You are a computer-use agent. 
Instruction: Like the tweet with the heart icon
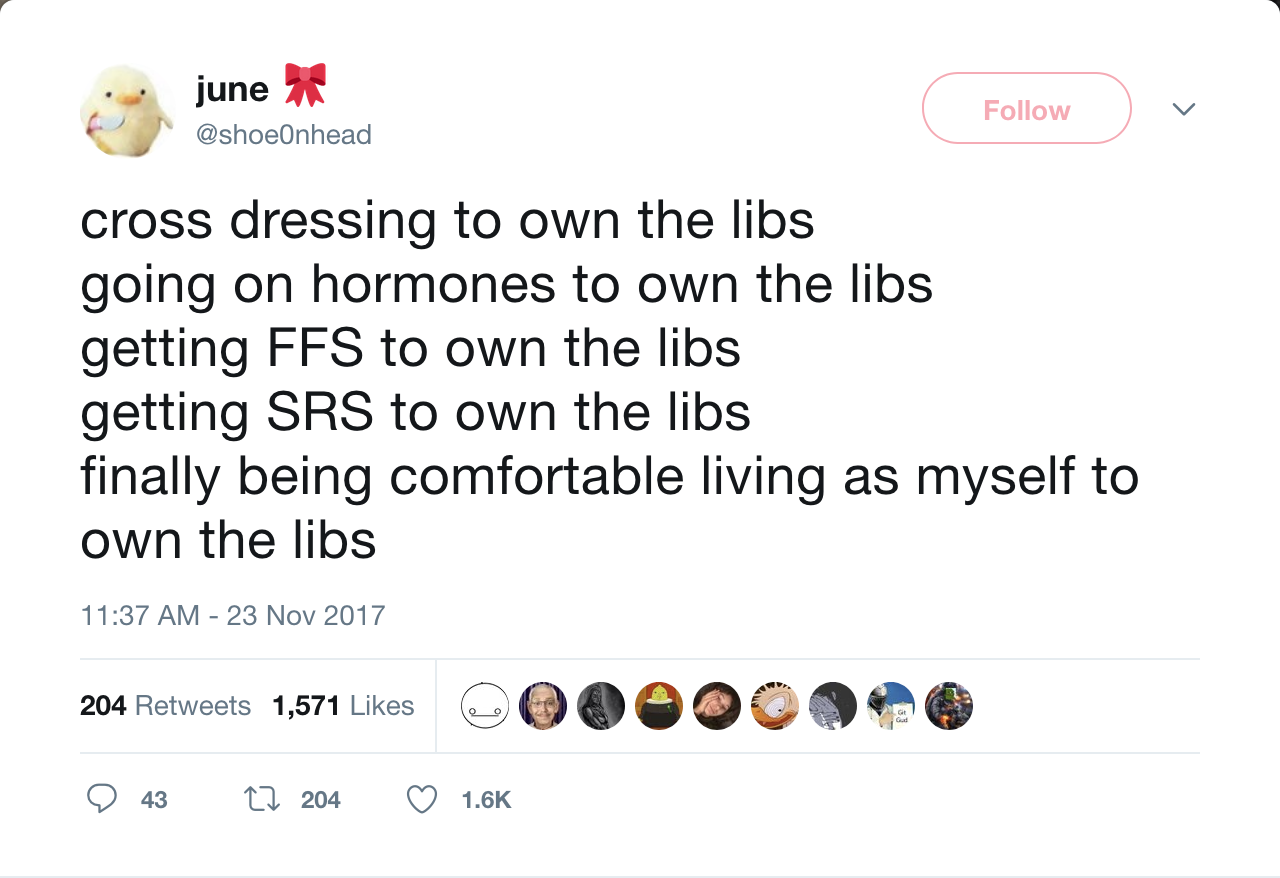pos(421,799)
